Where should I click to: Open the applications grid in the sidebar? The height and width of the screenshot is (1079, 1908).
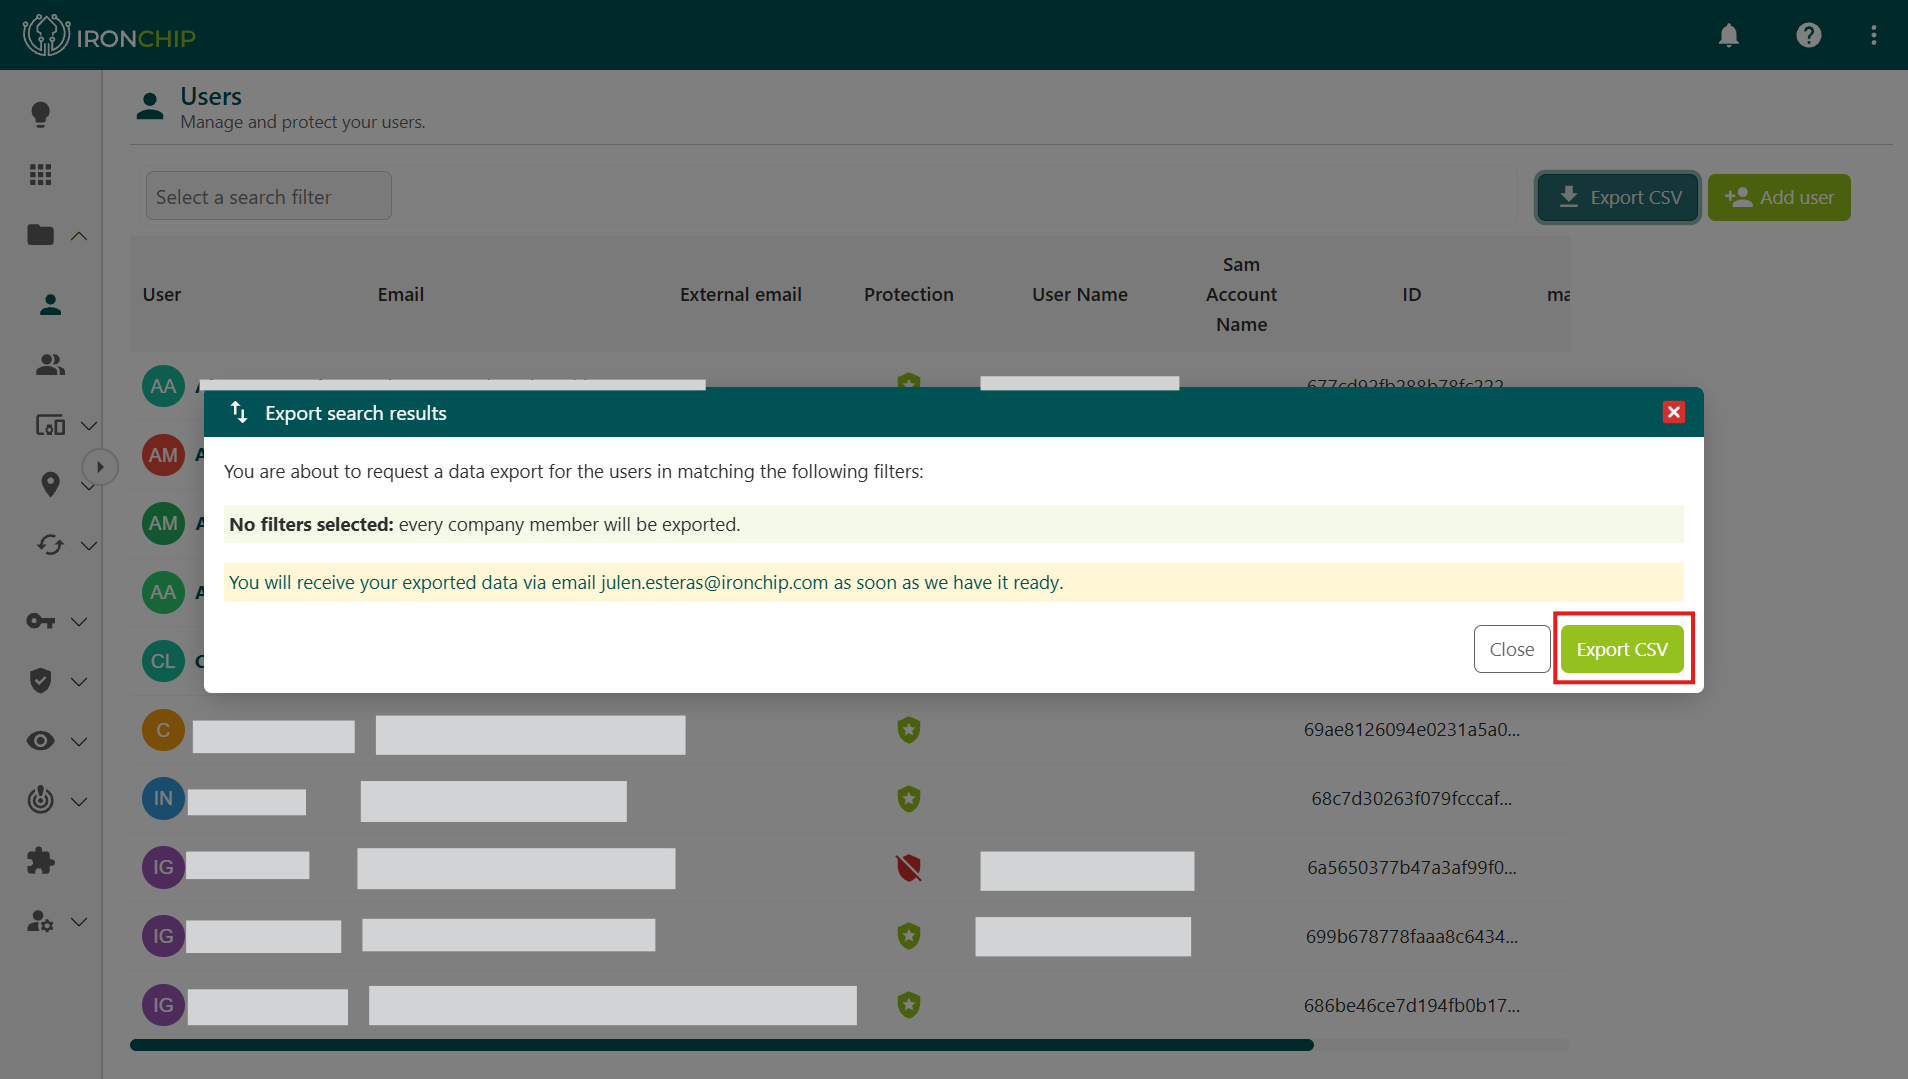coord(40,175)
